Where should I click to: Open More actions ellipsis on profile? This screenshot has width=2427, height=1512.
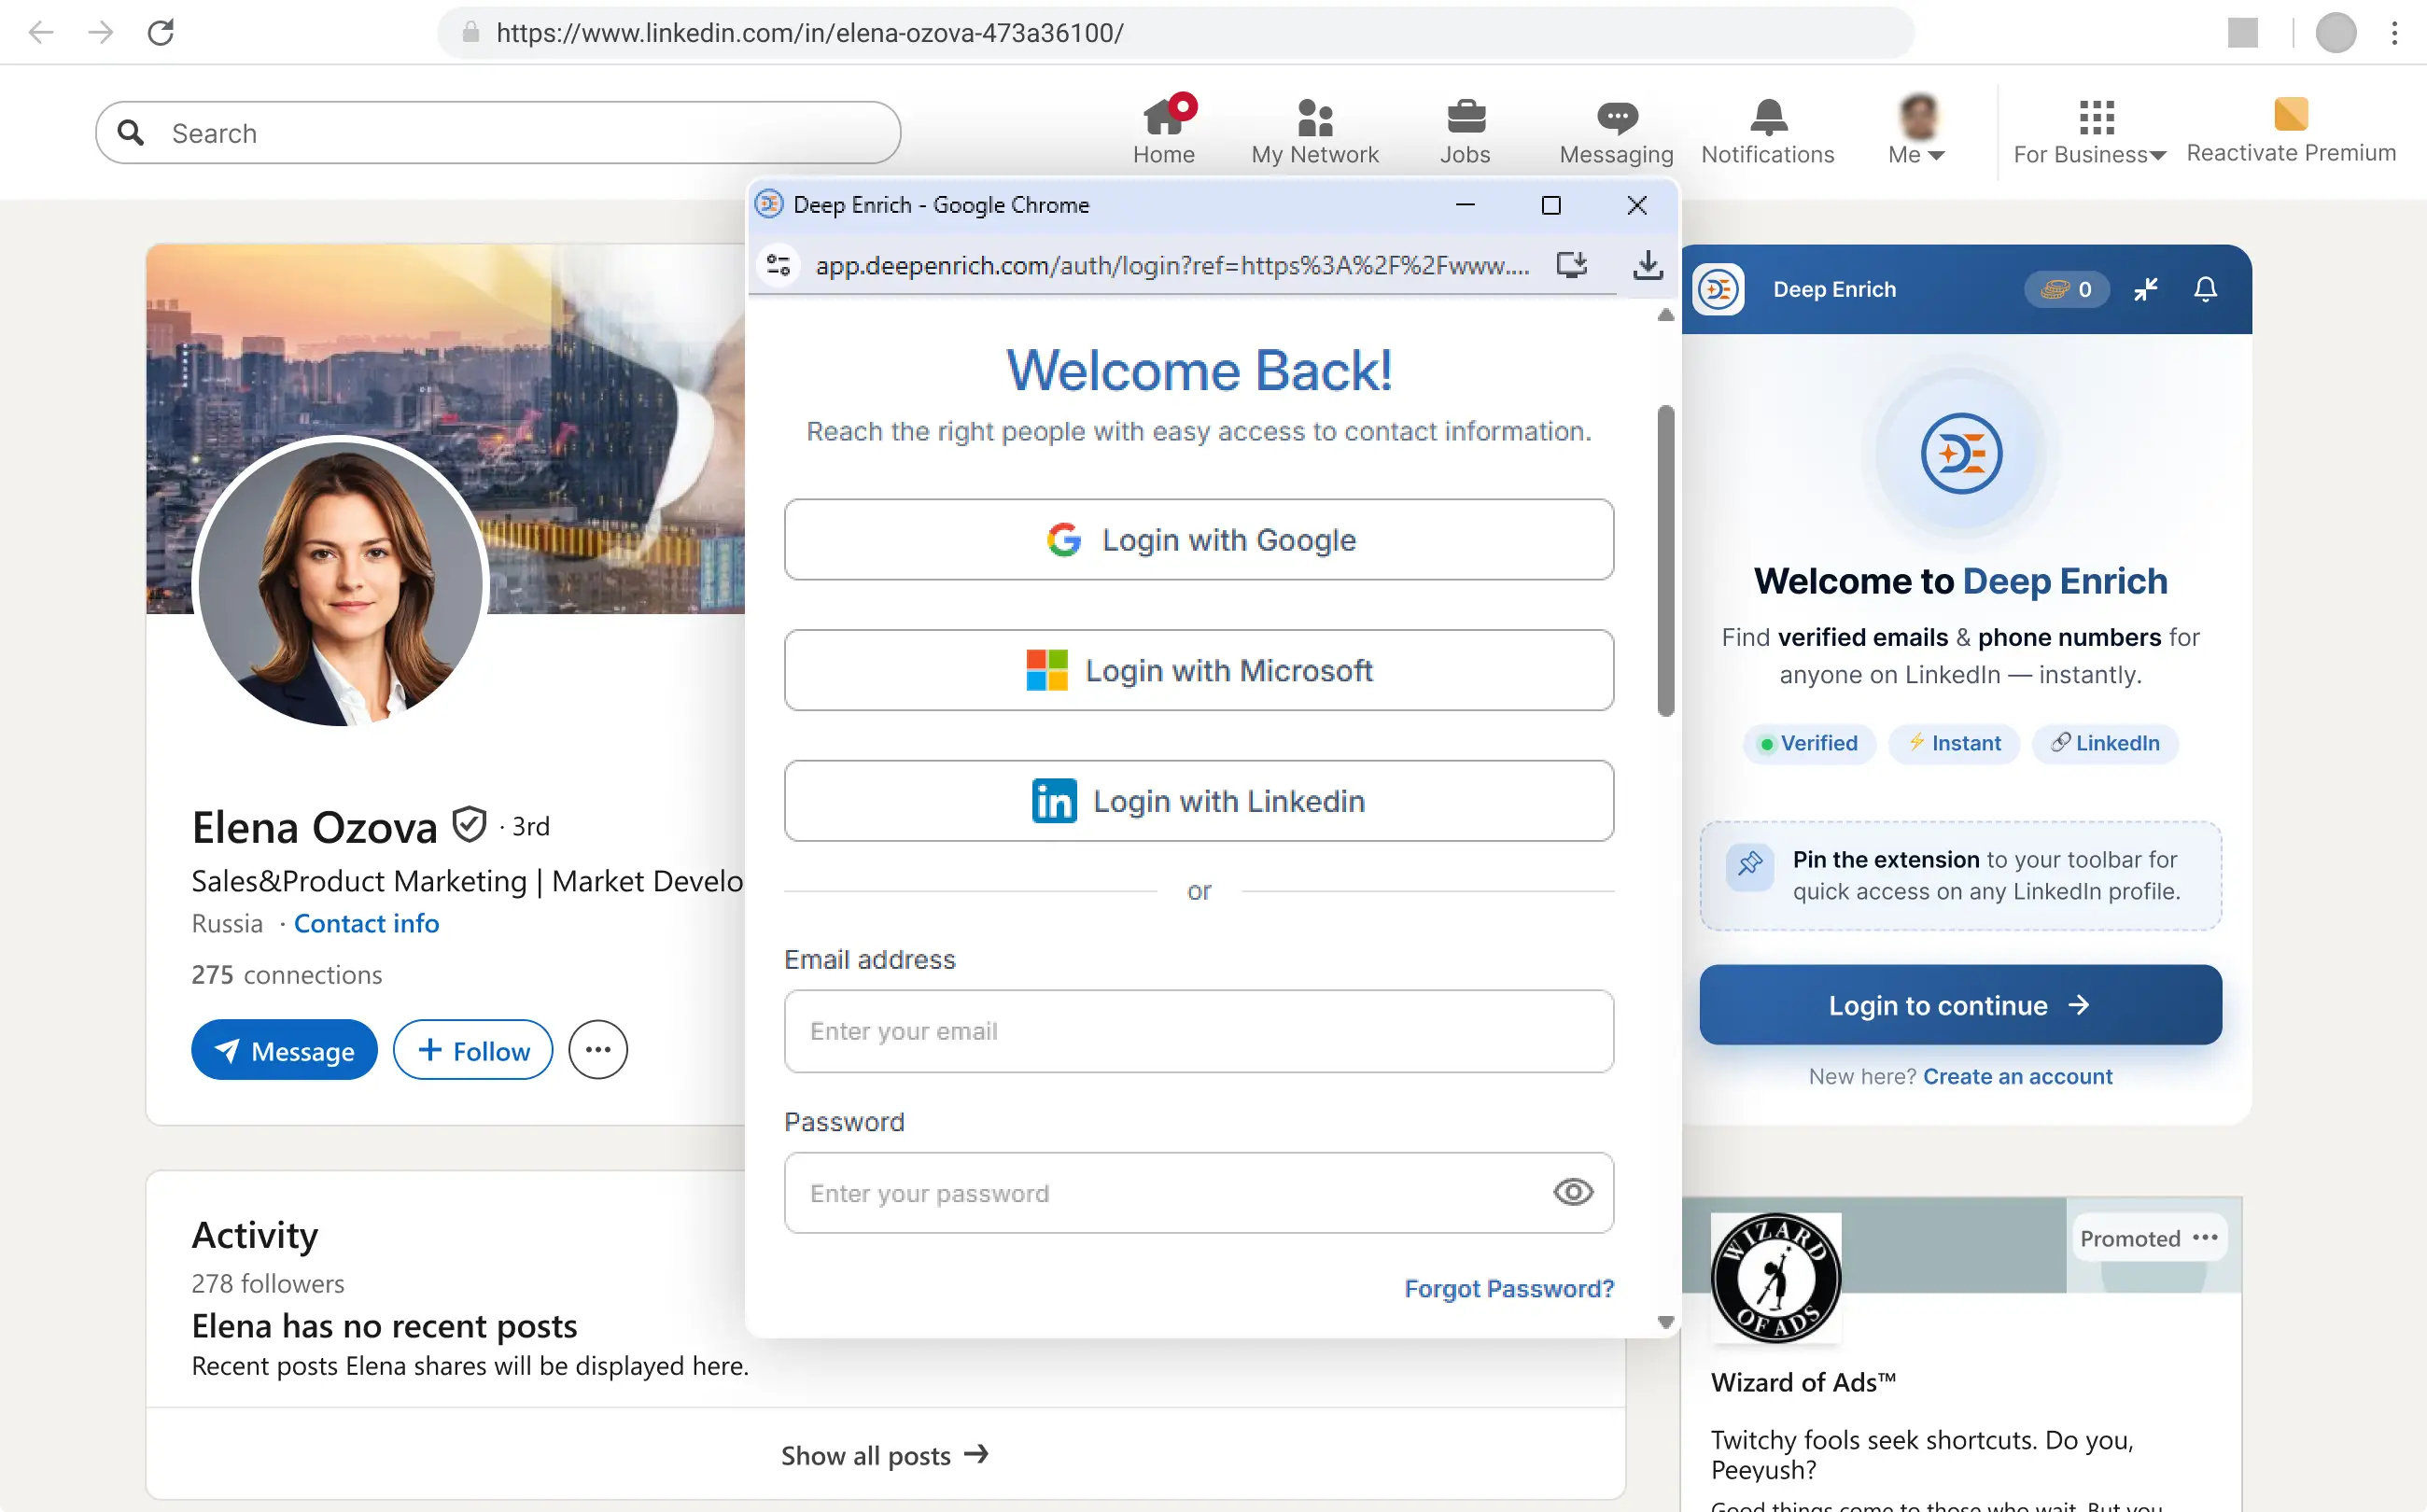coord(598,1050)
